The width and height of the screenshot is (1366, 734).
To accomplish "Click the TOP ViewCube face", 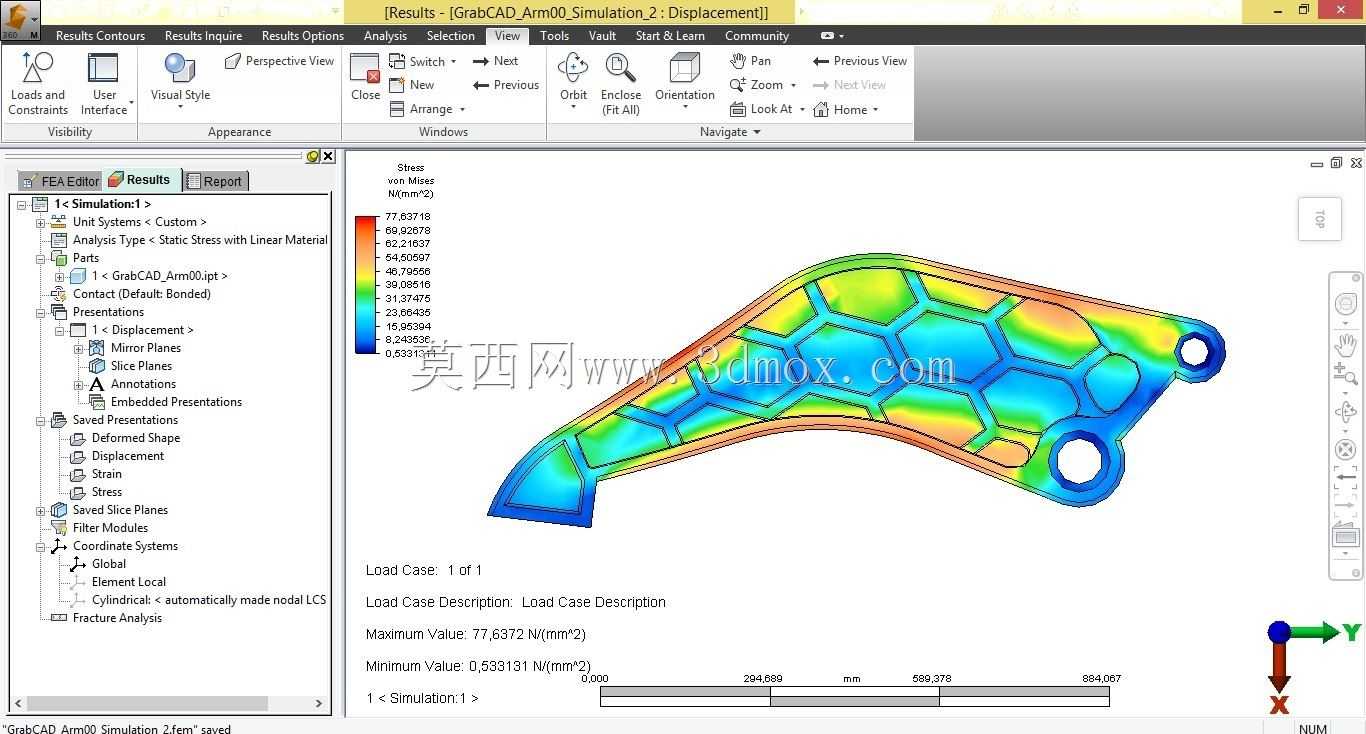I will tap(1320, 218).
